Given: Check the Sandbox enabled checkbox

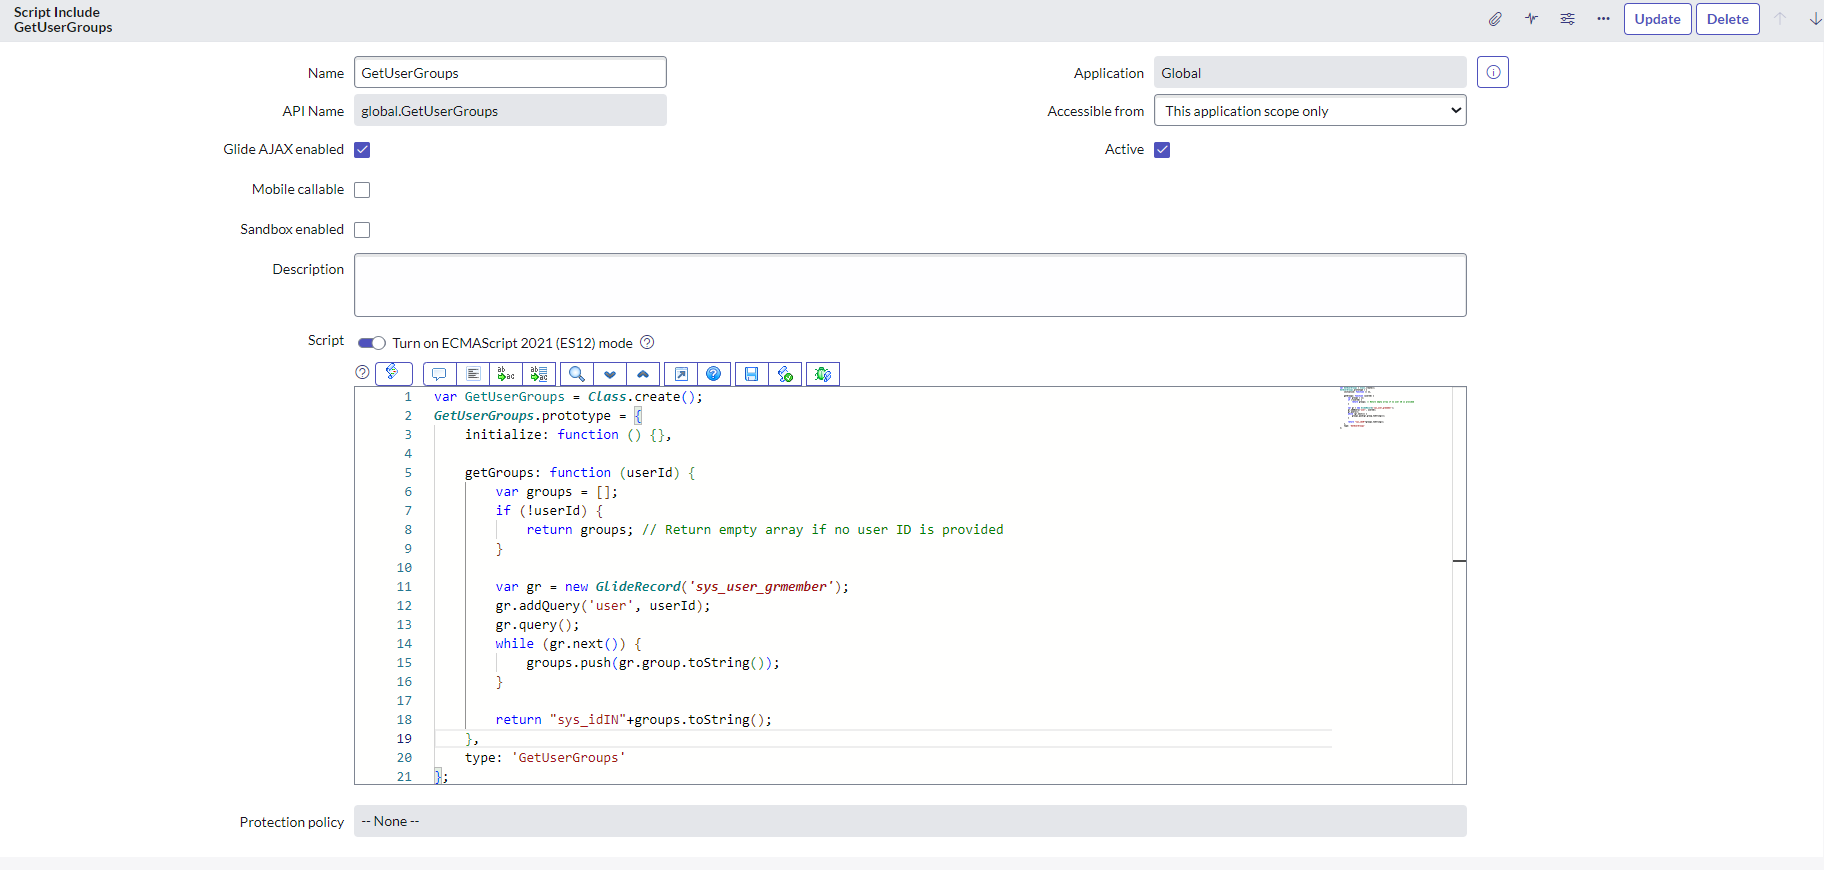Looking at the screenshot, I should point(362,230).
